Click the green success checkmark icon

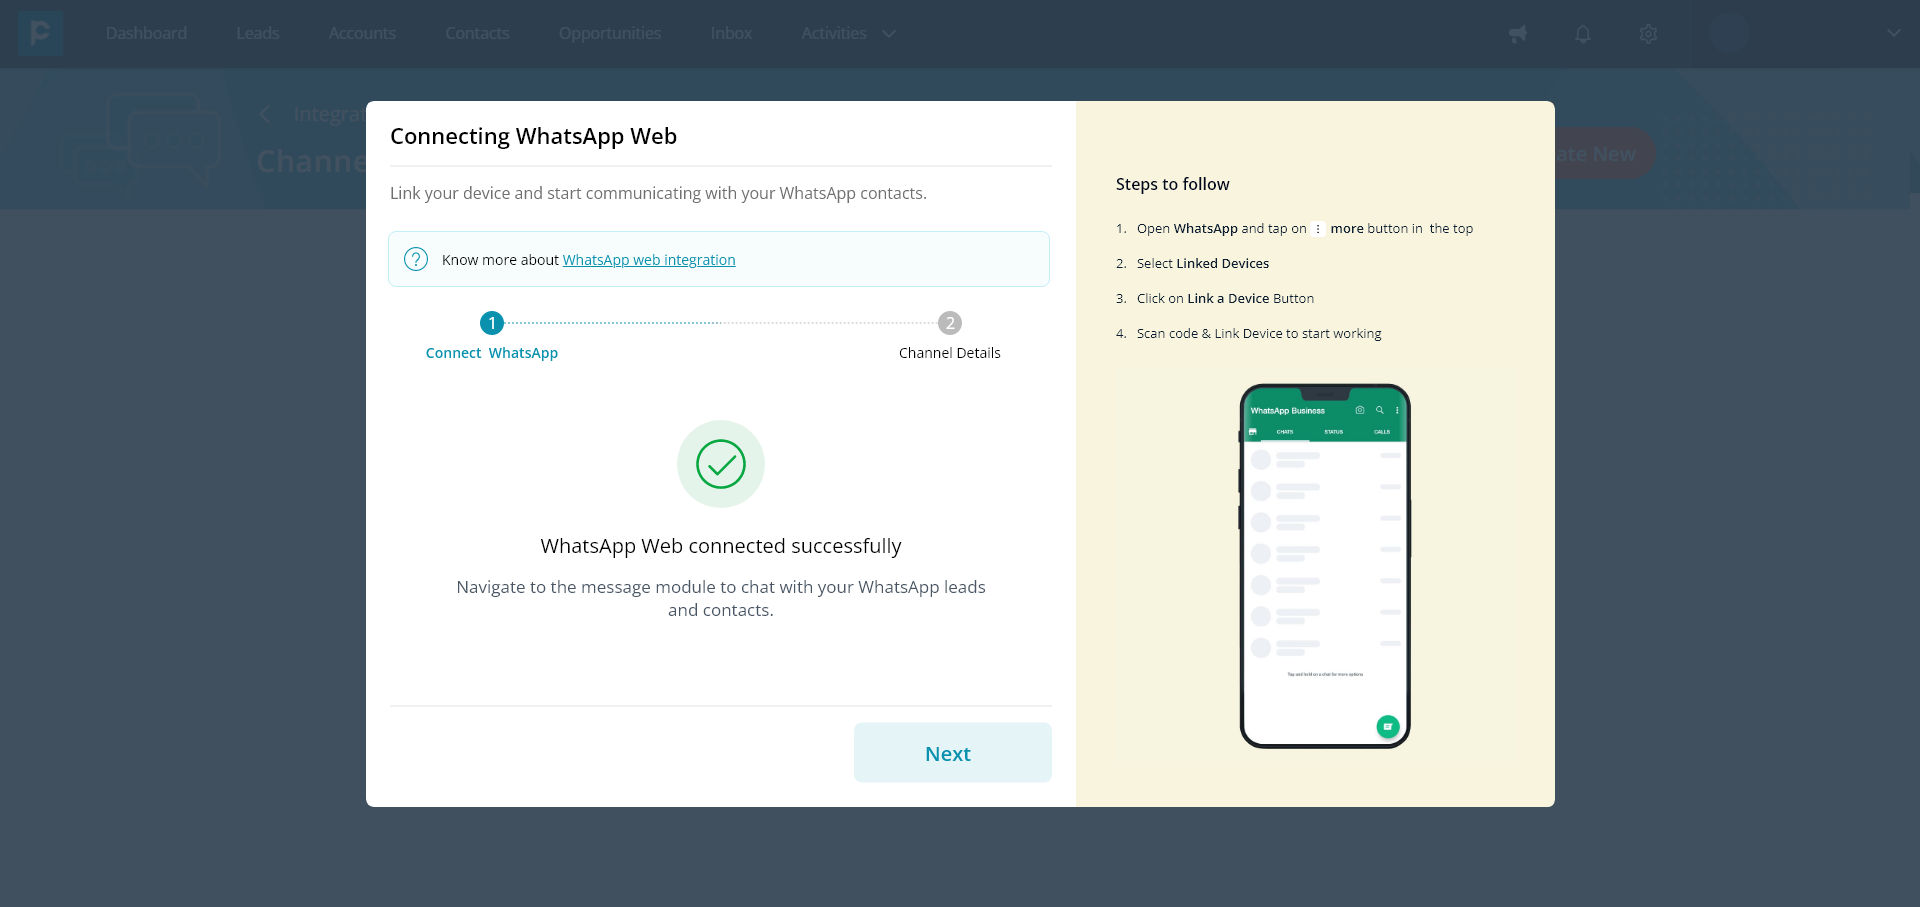click(x=721, y=464)
